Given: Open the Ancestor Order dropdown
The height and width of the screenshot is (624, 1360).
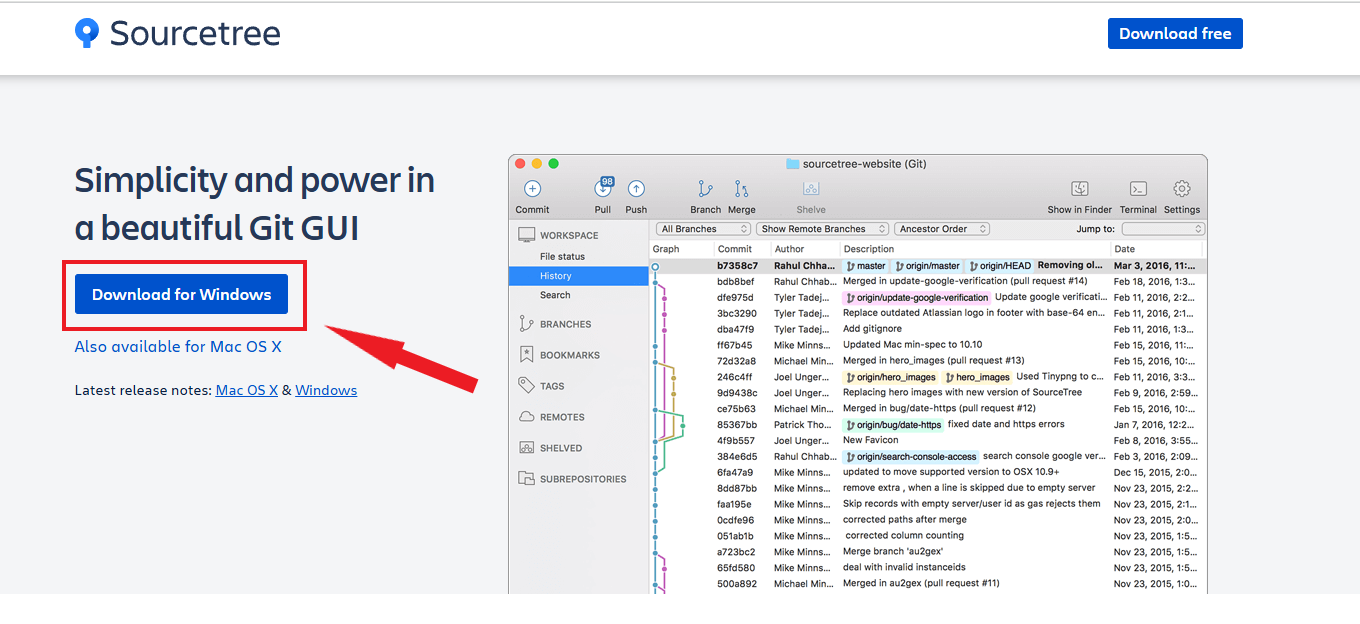Looking at the screenshot, I should 942,229.
